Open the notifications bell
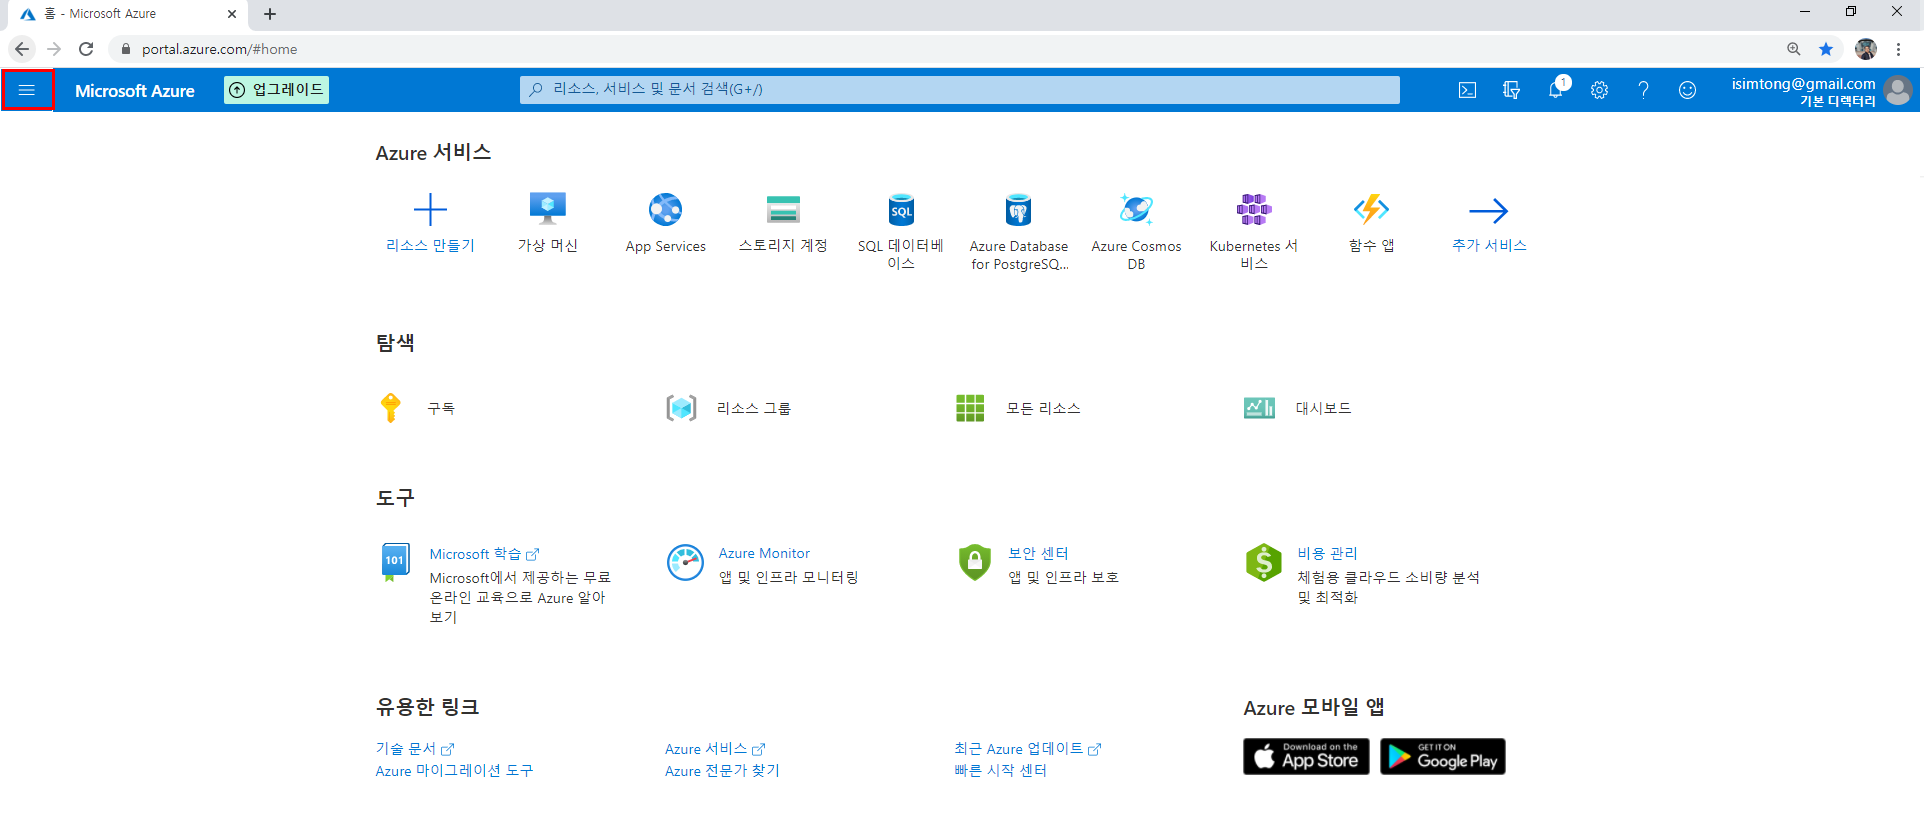 [x=1556, y=89]
